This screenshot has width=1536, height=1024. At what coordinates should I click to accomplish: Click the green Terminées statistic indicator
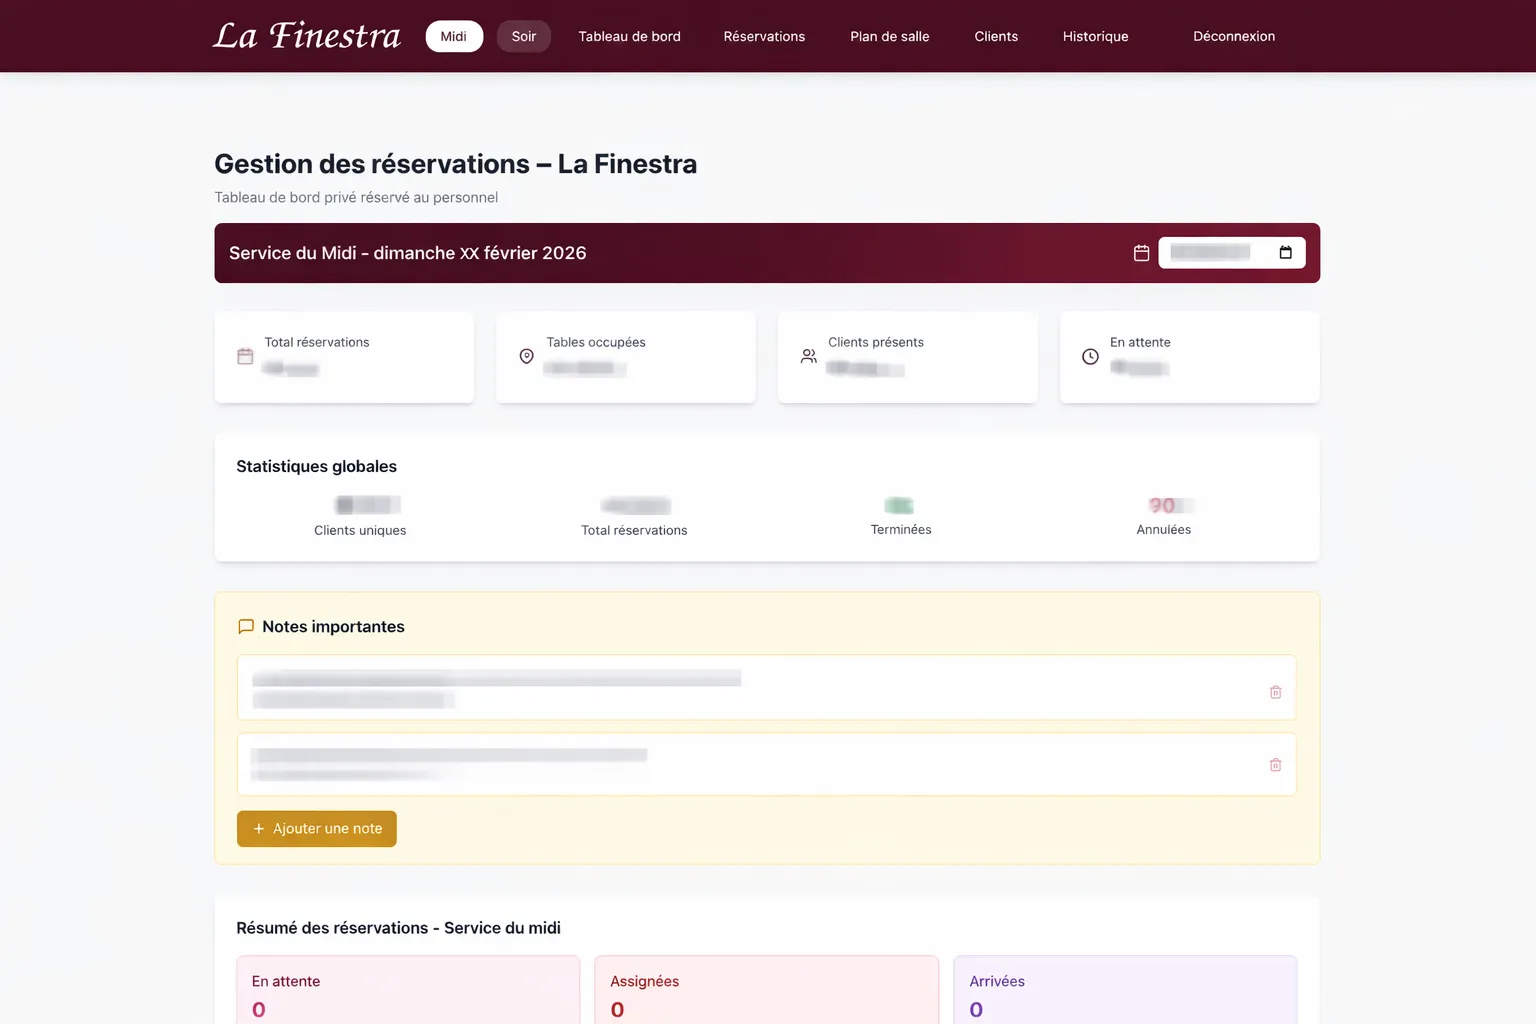[899, 505]
